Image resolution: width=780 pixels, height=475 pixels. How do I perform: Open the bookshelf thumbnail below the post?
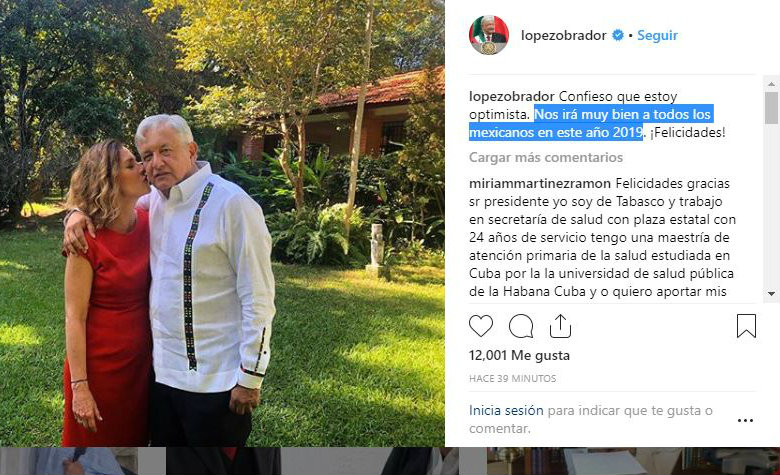633,461
